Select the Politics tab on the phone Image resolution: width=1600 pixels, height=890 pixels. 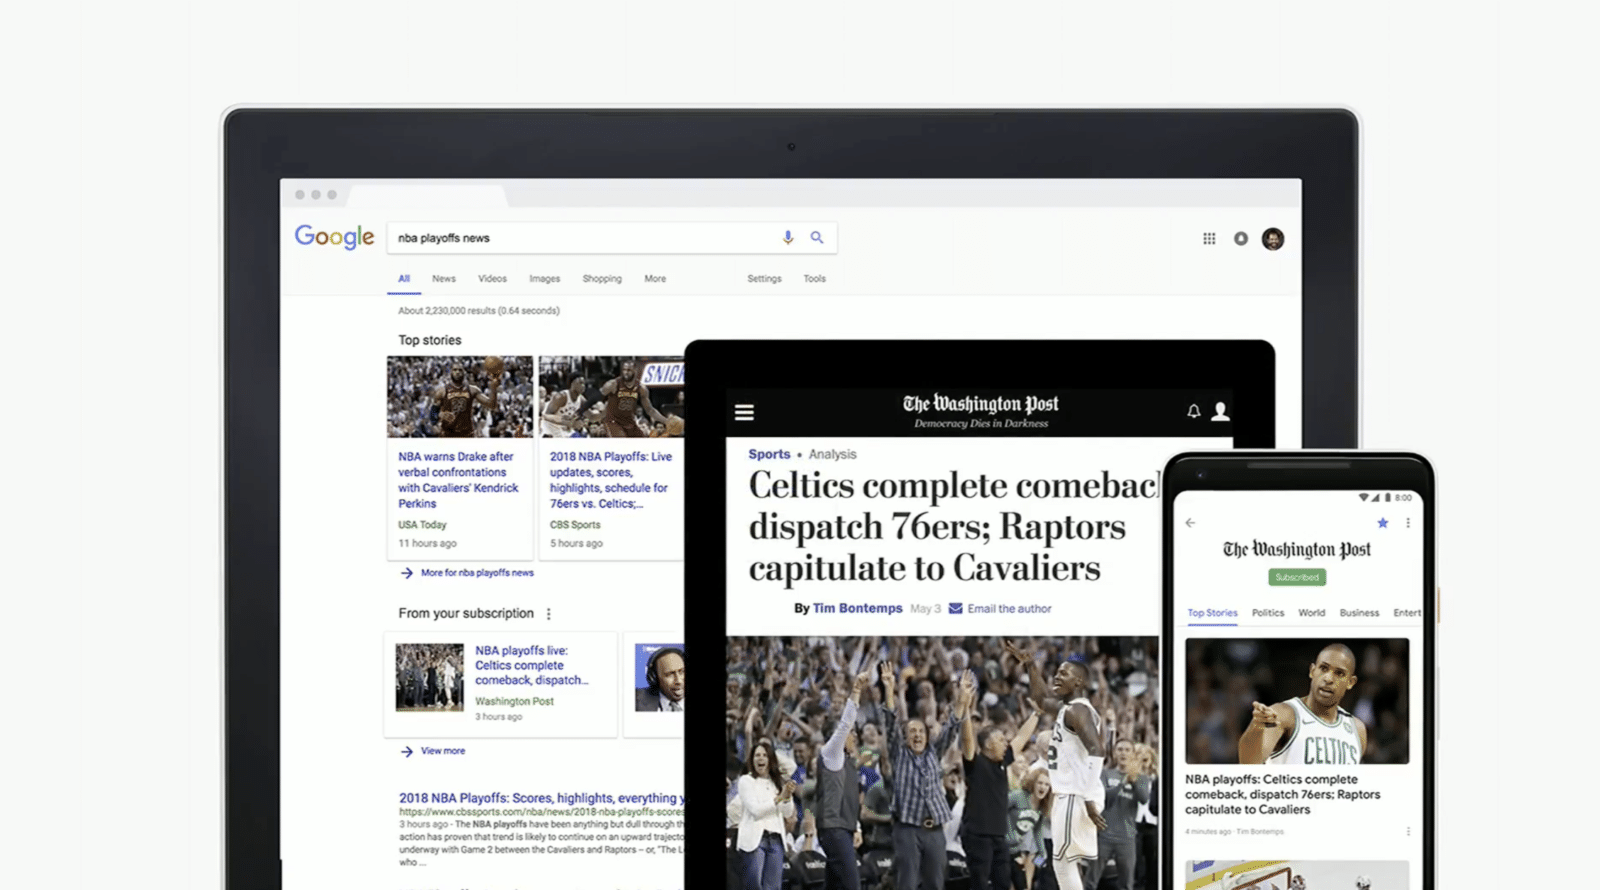click(1268, 613)
